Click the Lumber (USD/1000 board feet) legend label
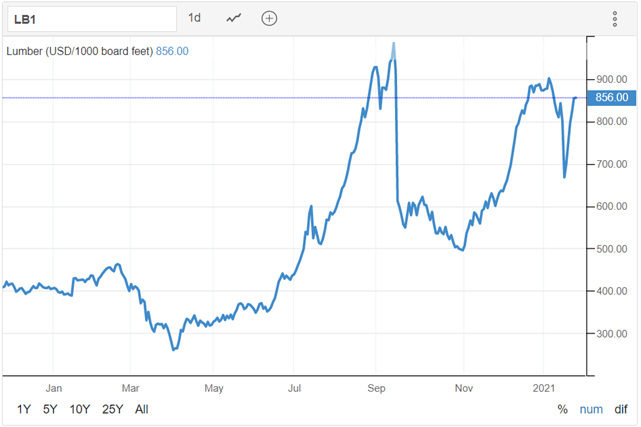This screenshot has width=641, height=427. pyautogui.click(x=80, y=51)
